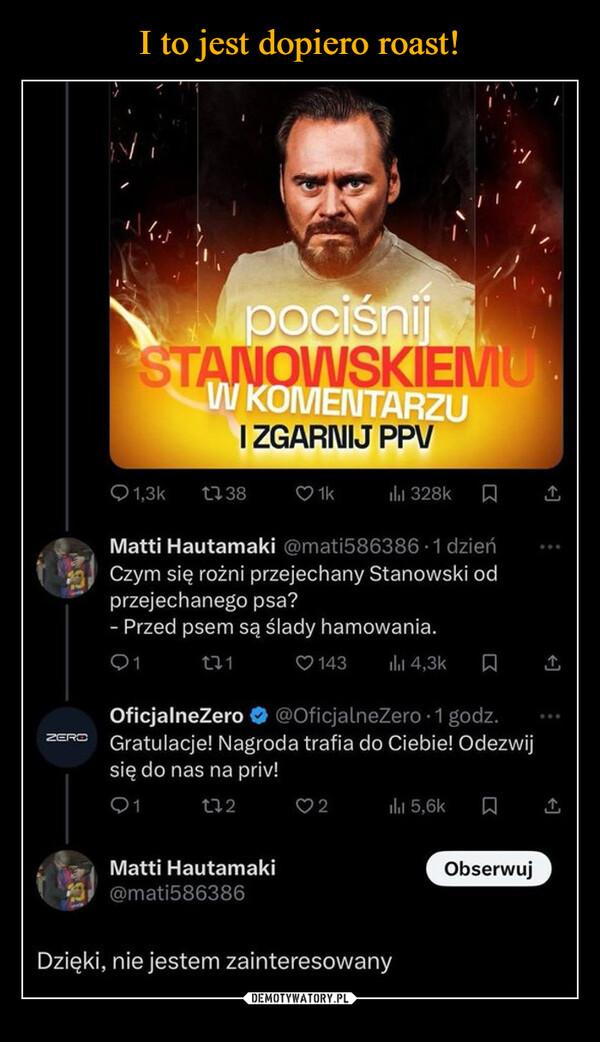Share the top promo tweet

[x=551, y=494]
